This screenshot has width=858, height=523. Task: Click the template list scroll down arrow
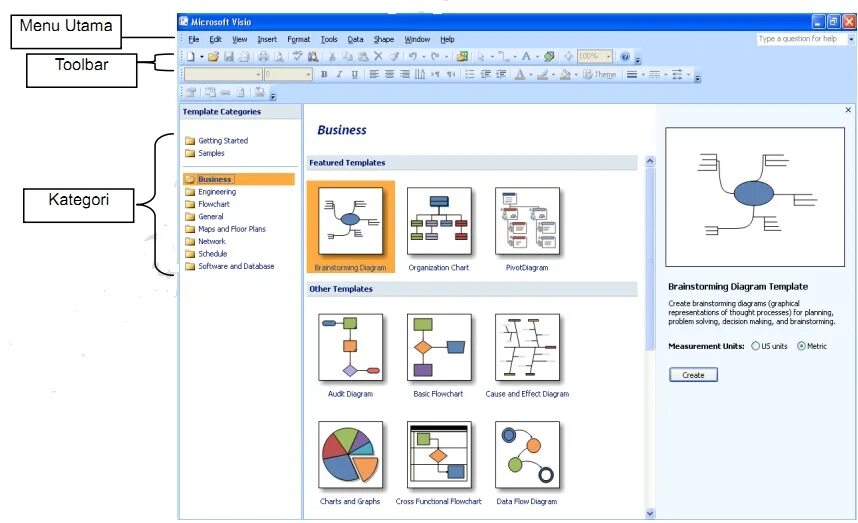(650, 514)
